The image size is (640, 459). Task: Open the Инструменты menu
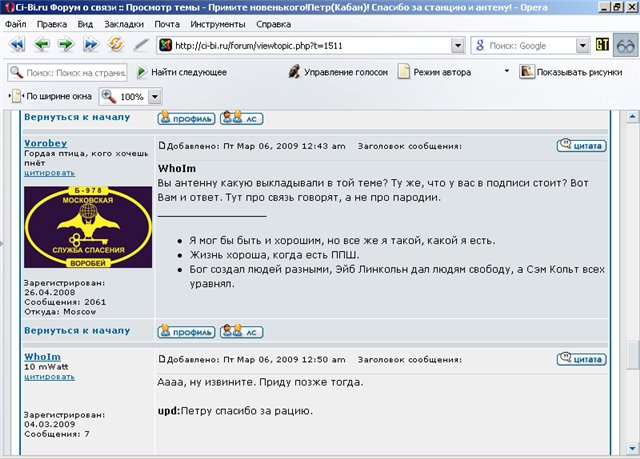217,22
